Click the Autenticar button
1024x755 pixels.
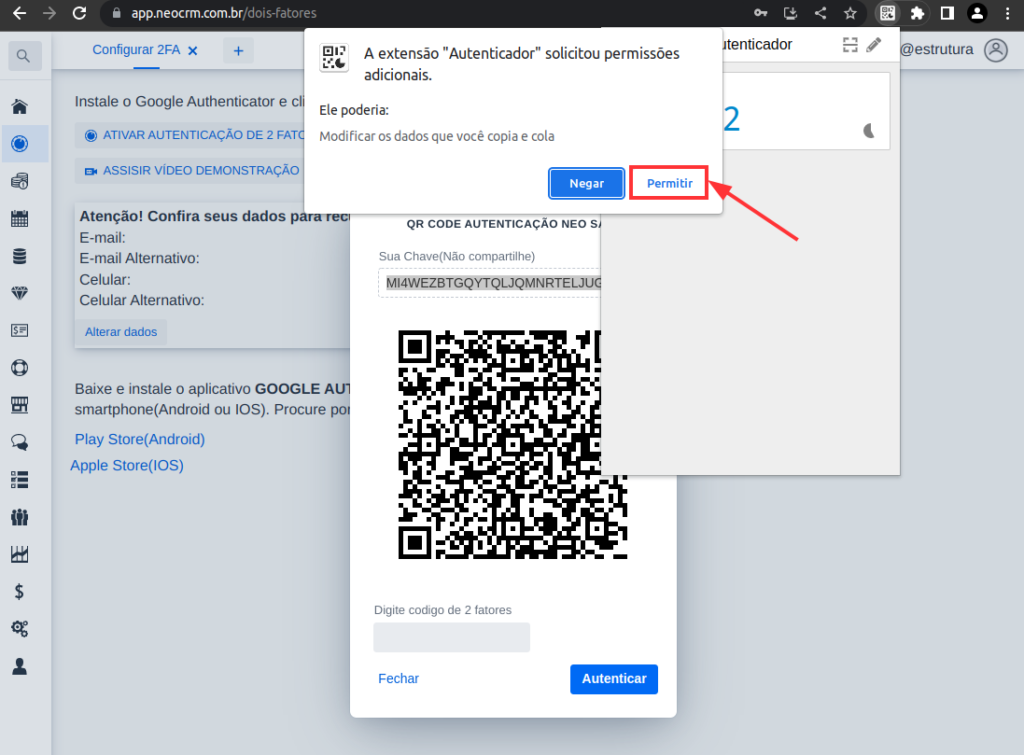pos(614,678)
